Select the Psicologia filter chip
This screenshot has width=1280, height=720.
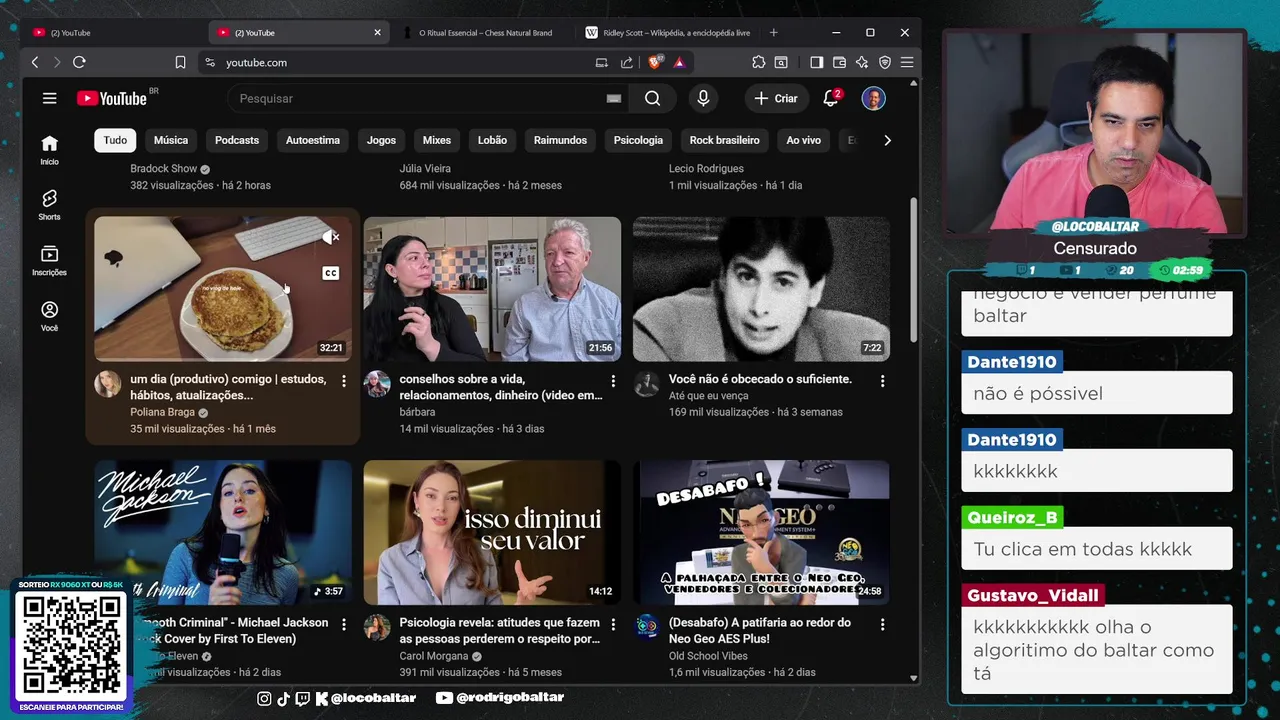[x=638, y=140]
